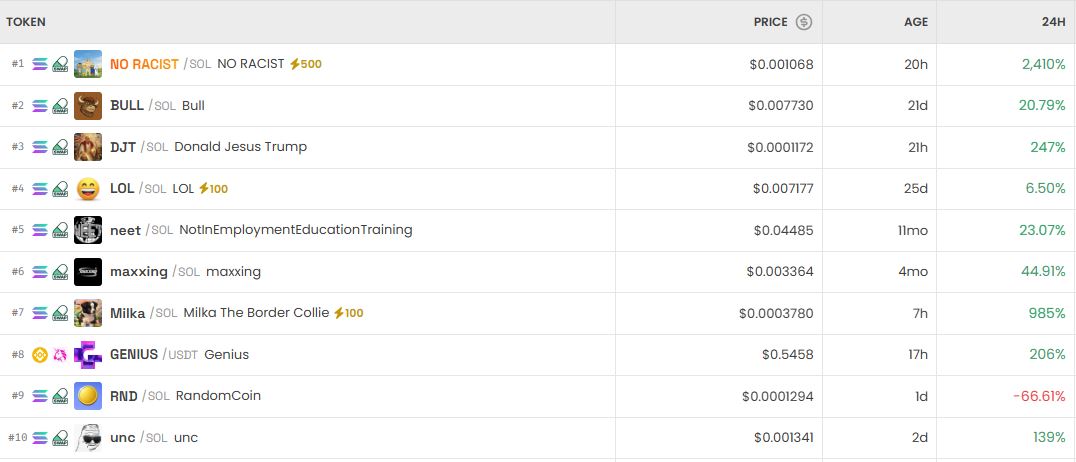Click the Solana chain icon in row 1
1076x462 pixels.
coord(40,64)
